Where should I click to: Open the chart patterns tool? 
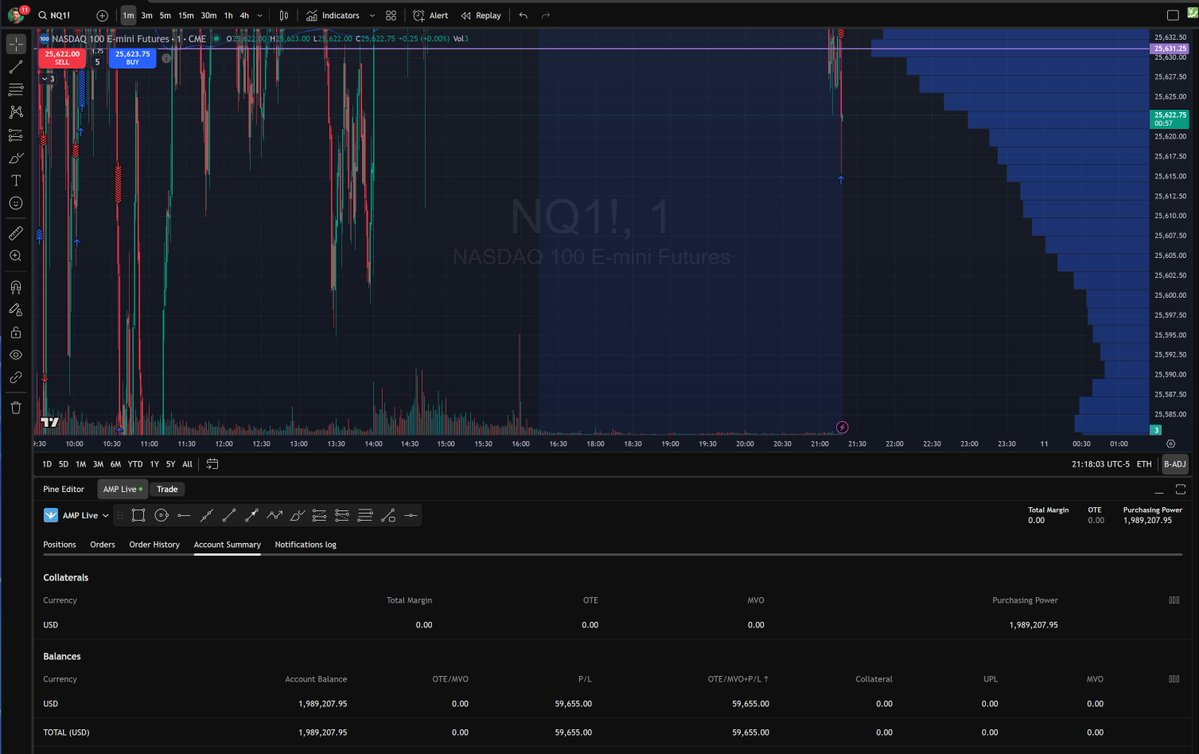16,112
